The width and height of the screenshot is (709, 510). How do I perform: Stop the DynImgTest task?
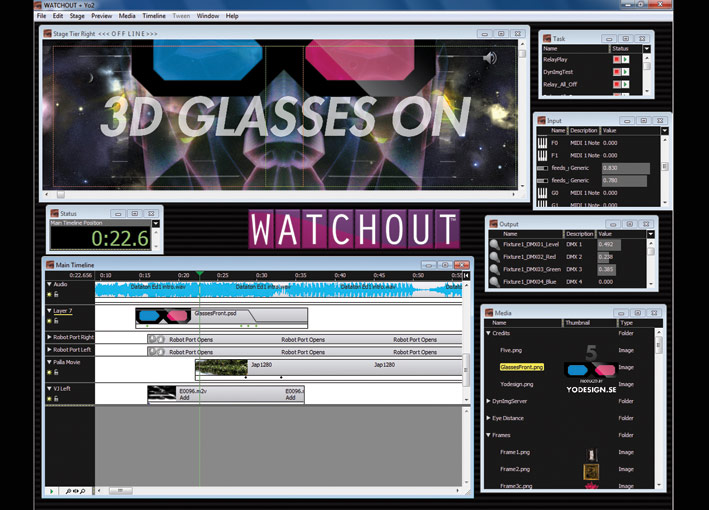(616, 72)
